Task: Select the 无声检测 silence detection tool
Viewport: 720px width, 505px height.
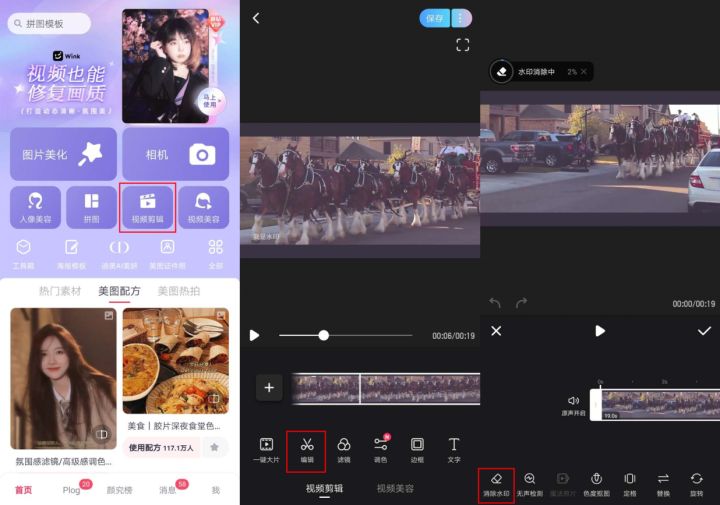Action: click(529, 485)
